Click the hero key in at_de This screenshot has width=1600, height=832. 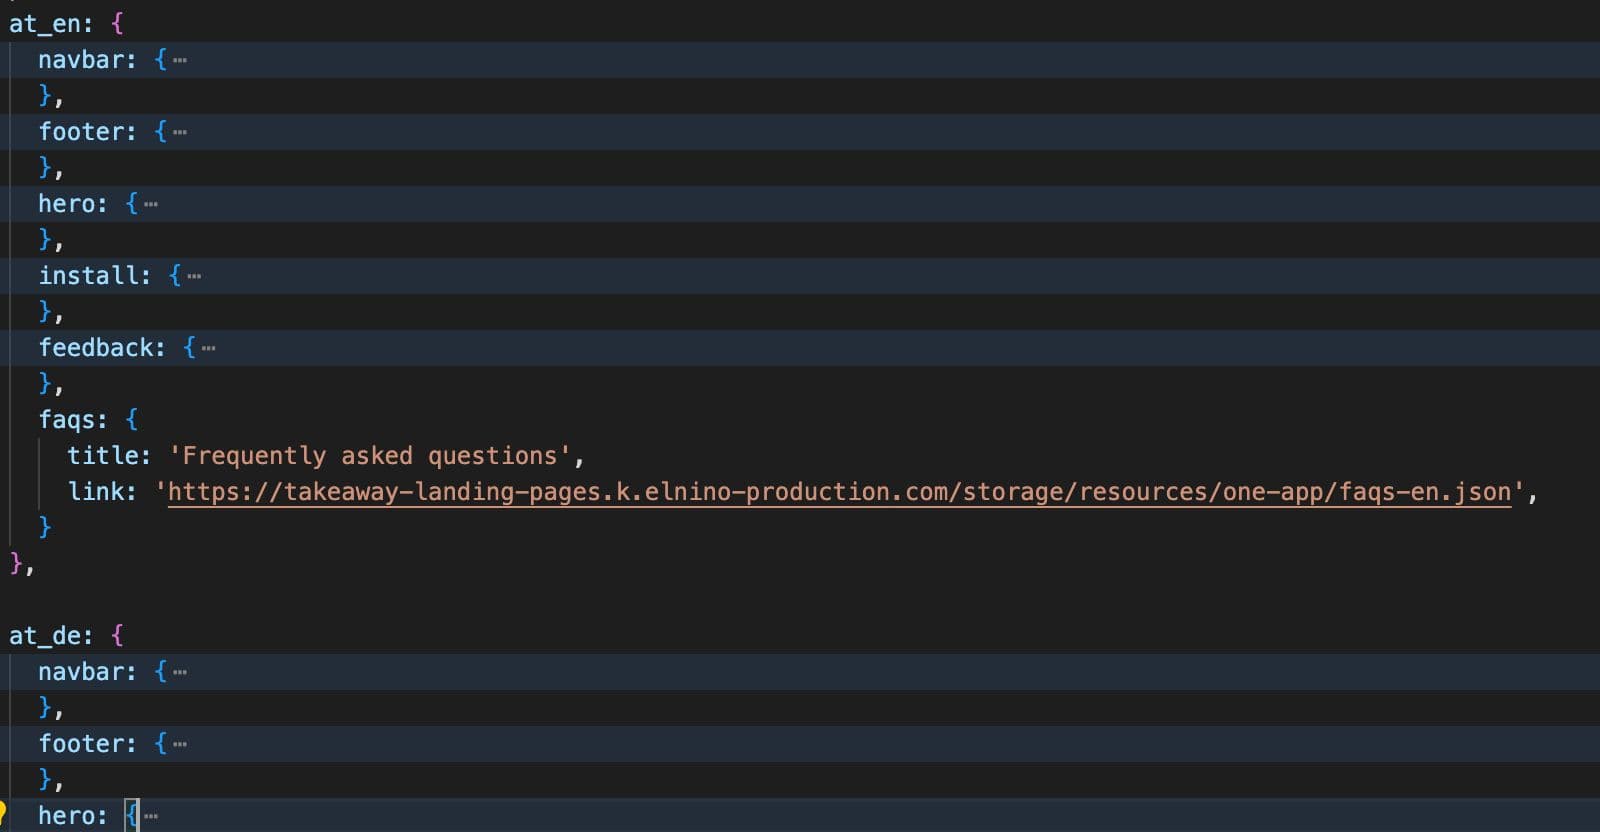coord(66,816)
